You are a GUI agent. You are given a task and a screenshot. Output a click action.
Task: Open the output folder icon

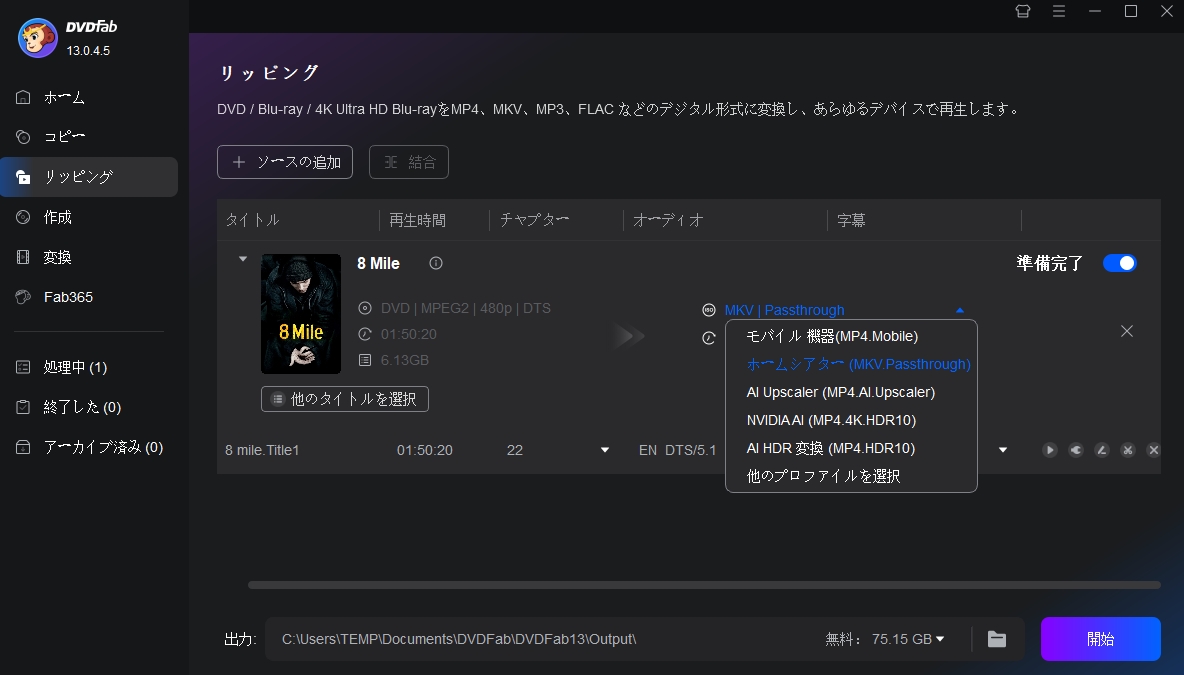[x=997, y=639]
